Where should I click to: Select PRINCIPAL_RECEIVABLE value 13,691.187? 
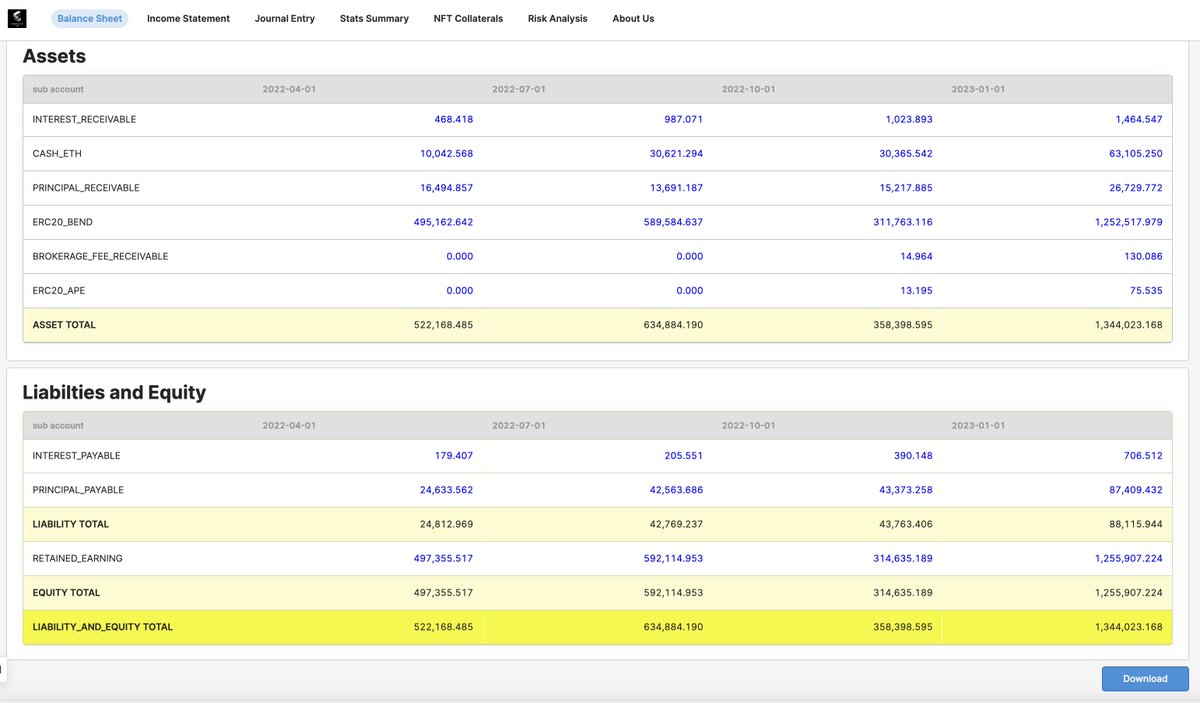676,188
